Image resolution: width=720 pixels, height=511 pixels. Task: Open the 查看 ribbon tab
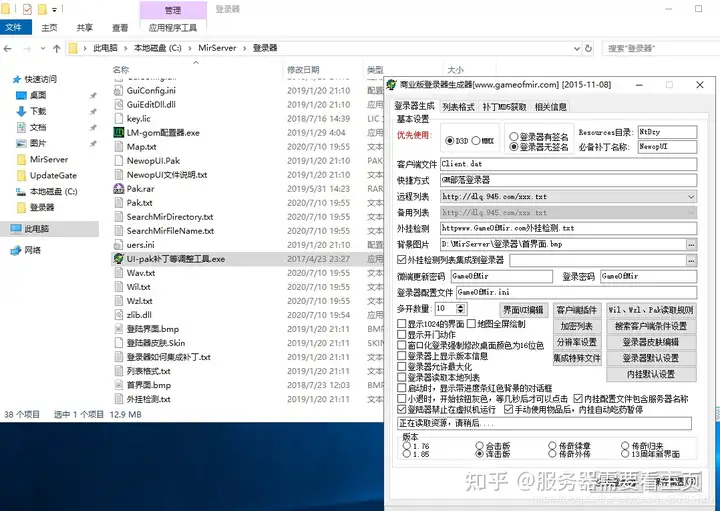(x=120, y=28)
